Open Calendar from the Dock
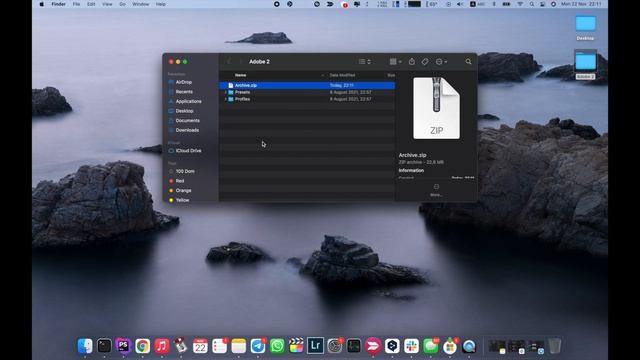This screenshot has height=360, width=640. (200, 346)
